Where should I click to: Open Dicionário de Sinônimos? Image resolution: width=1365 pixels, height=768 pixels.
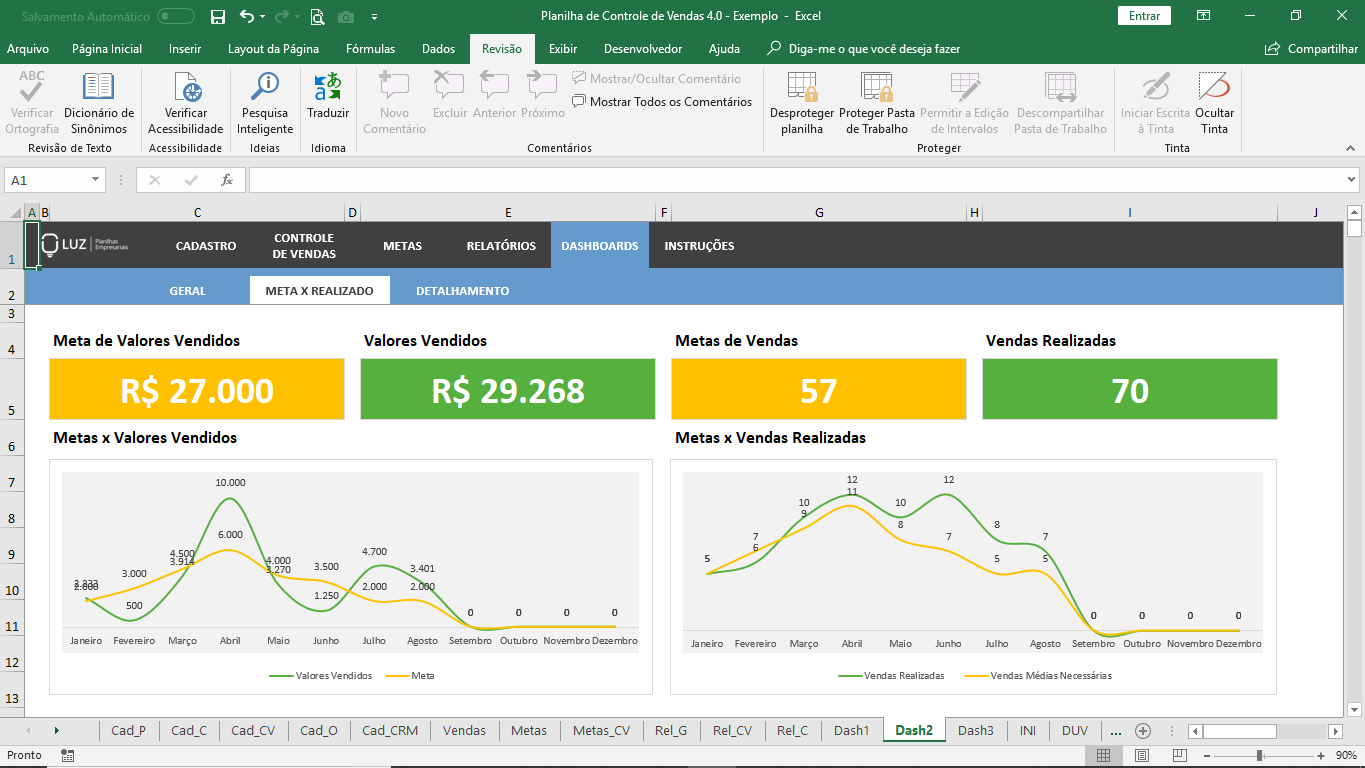click(99, 103)
